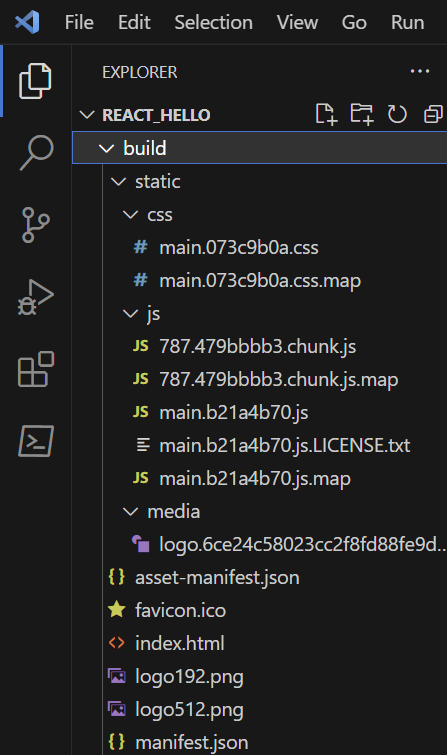The image size is (447, 755).
Task: Open the logo.6ce24c58023cc2f8fd88fe9d media file
Action: coord(302,544)
